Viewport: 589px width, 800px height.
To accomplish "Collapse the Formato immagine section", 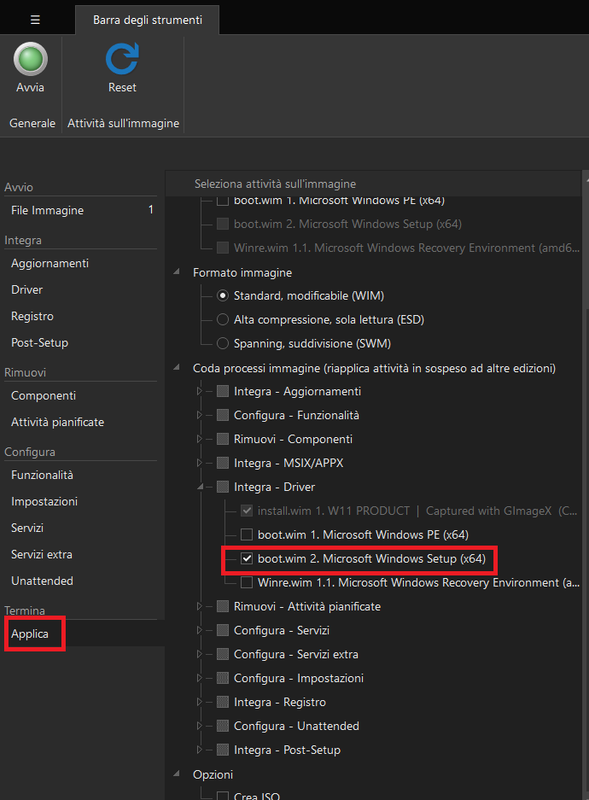I will [177, 272].
